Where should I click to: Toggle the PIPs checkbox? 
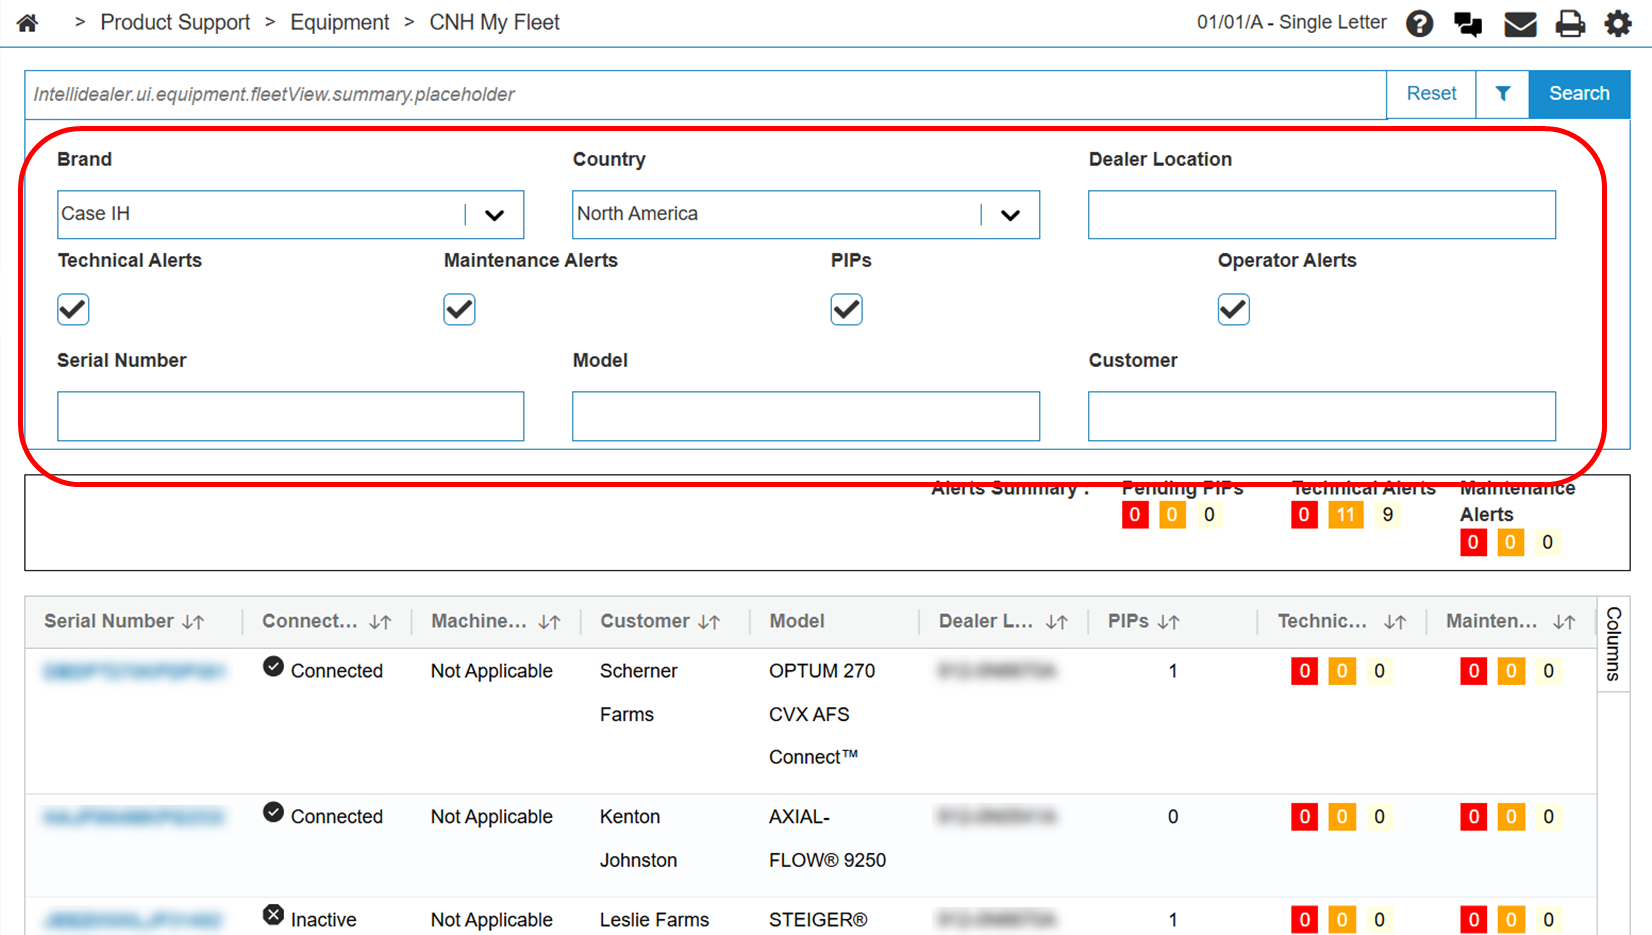(x=846, y=309)
